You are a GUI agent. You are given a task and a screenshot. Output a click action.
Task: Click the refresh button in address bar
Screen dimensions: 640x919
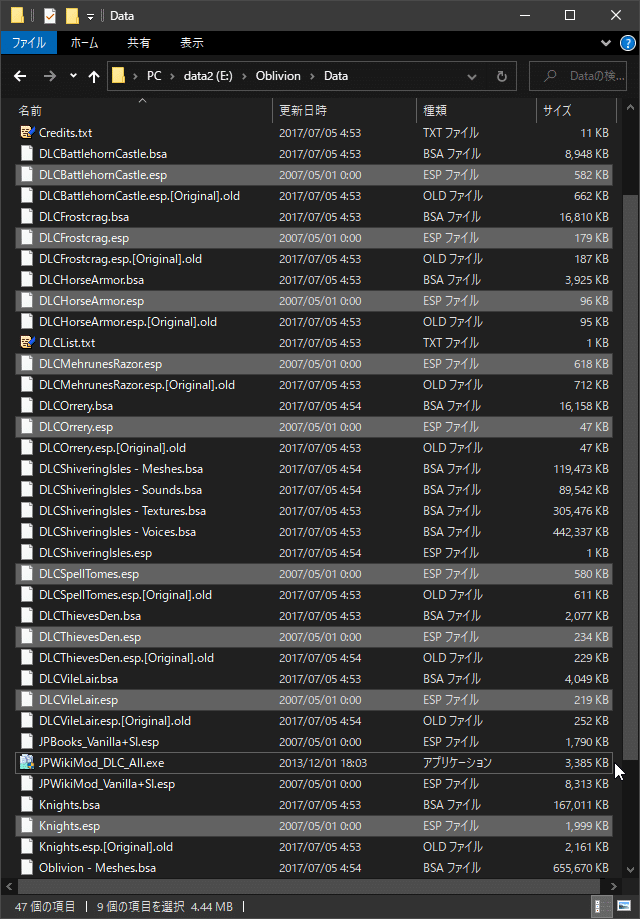[x=501, y=76]
